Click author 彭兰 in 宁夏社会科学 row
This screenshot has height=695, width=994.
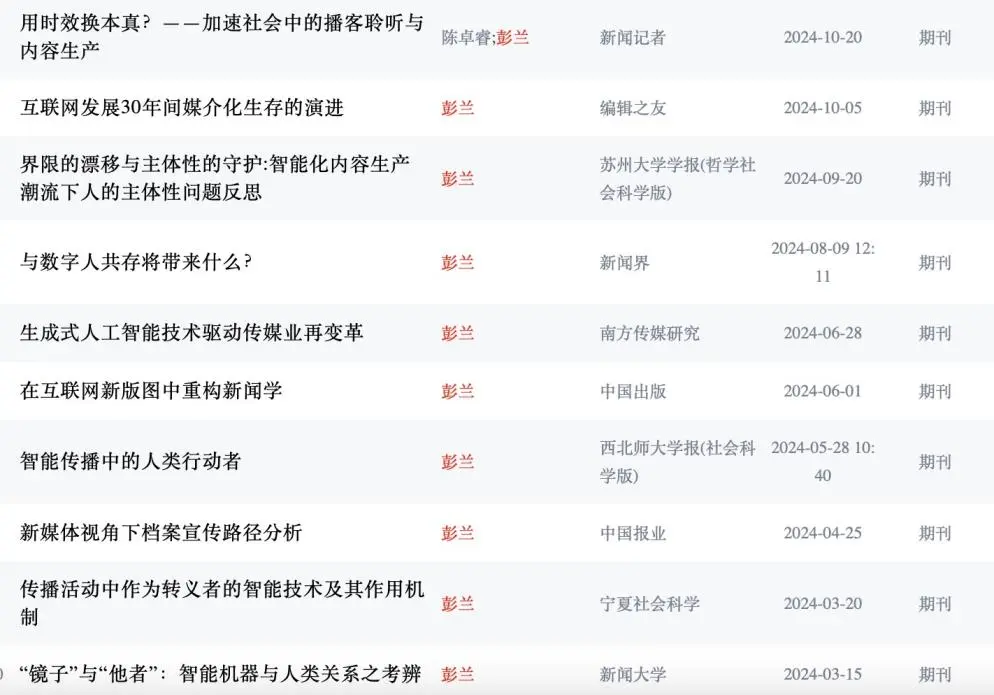458,604
